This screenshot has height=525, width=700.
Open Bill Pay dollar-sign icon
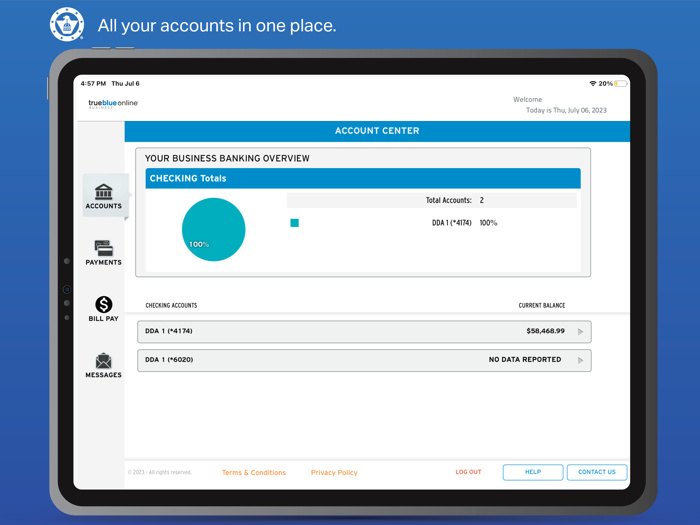[x=104, y=304]
